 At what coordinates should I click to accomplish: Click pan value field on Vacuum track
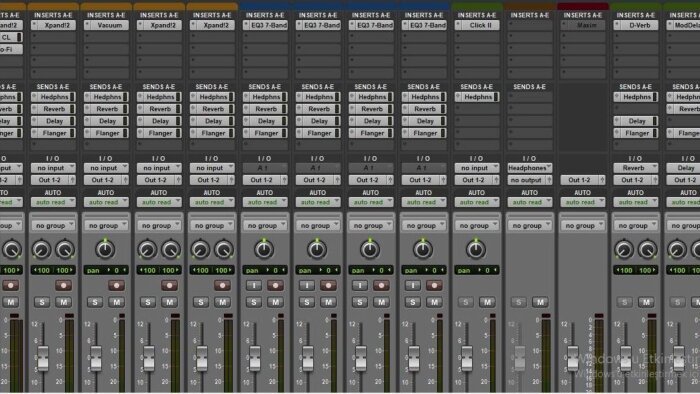106,270
